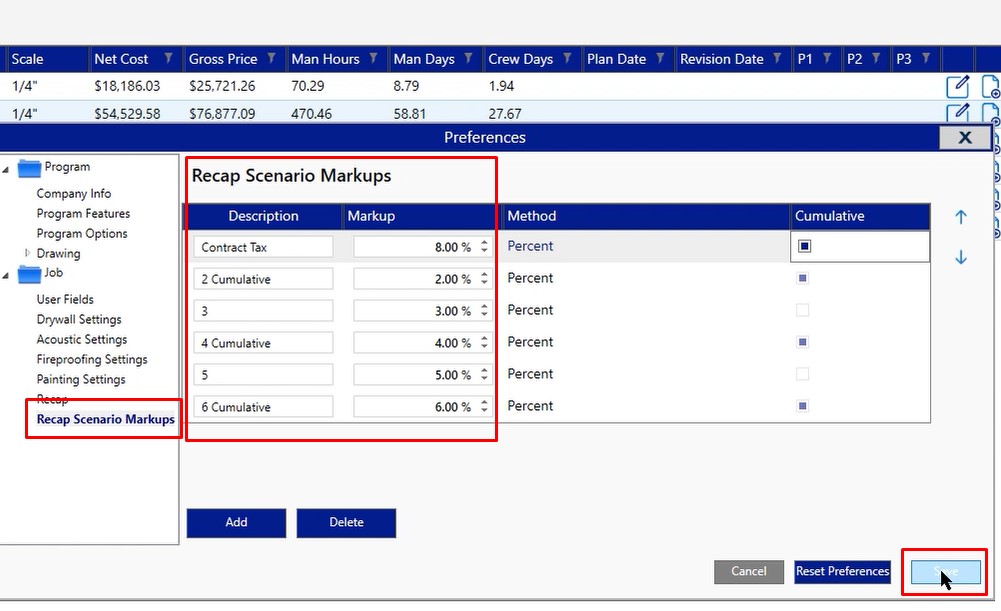Toggle Cumulative checkbox for Contract Tax
Viewport: 1001px width, 611px height.
coord(803,246)
